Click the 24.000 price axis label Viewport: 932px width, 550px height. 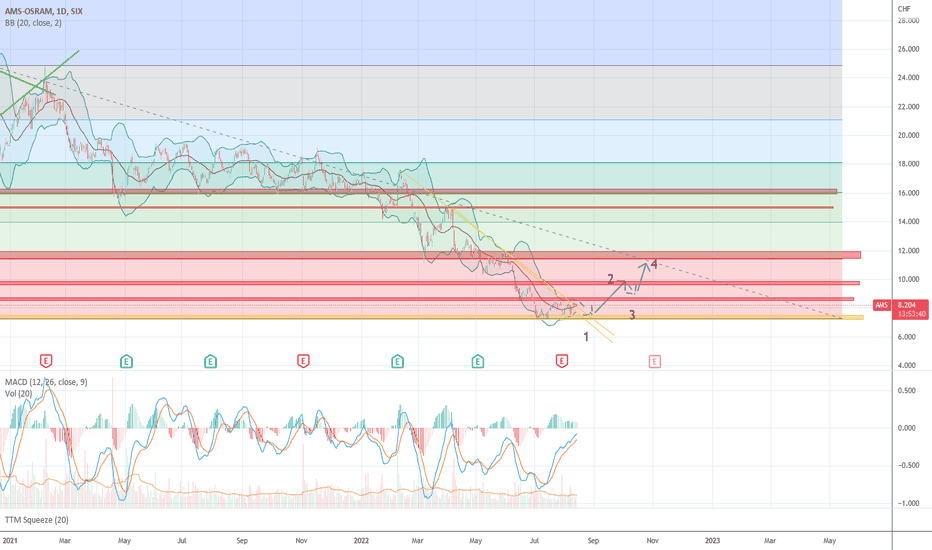click(x=908, y=77)
